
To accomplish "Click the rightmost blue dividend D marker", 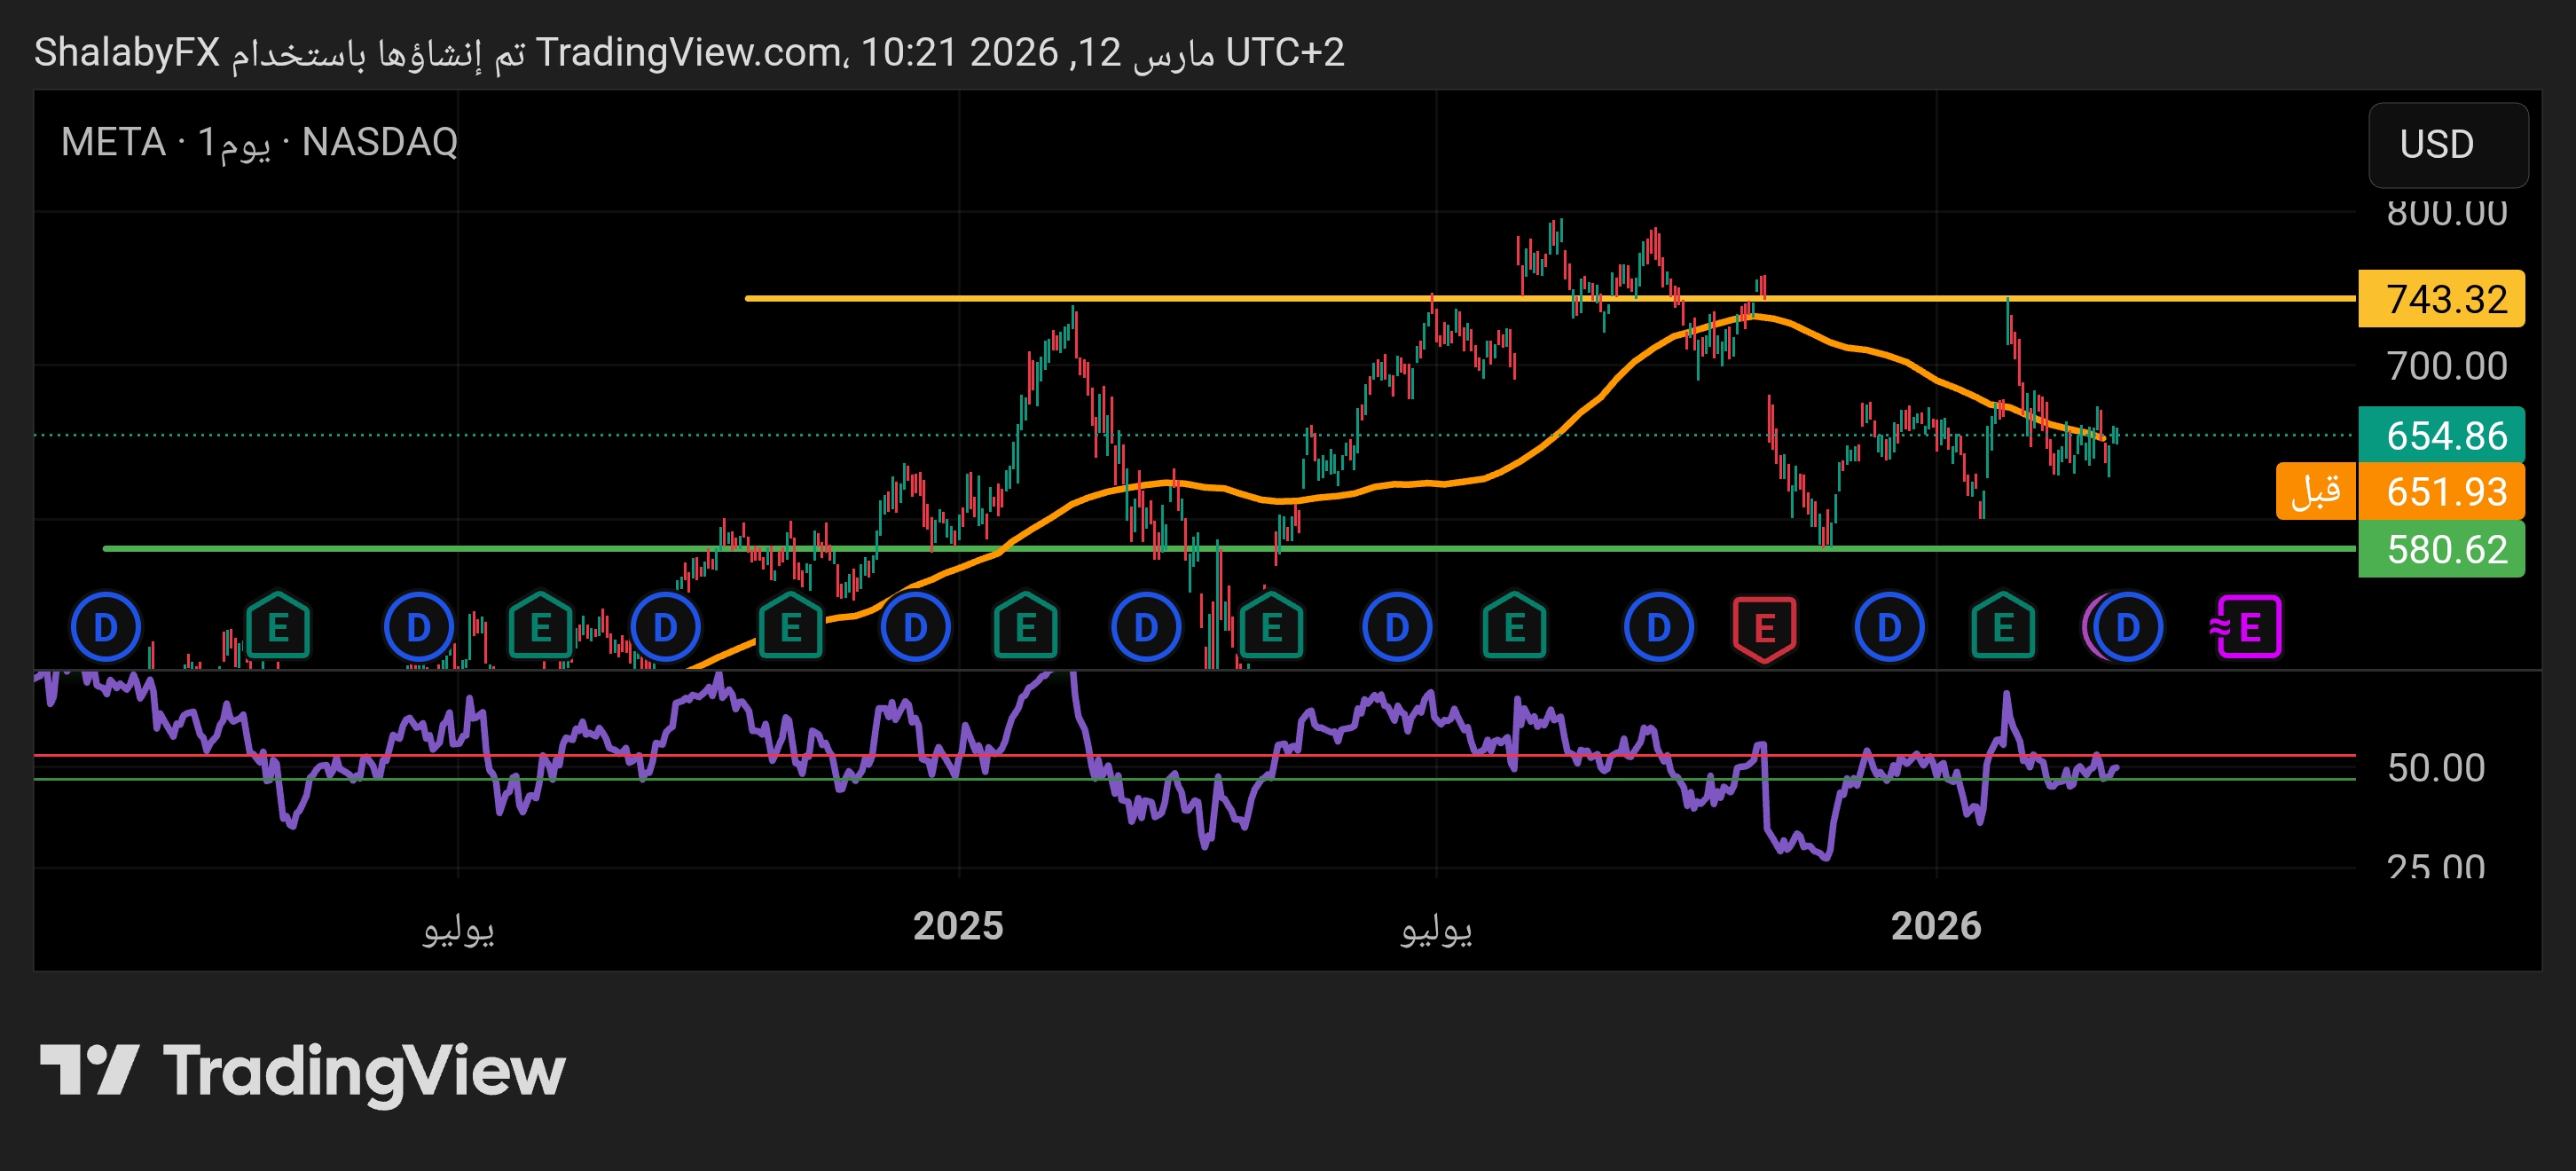I will 2127,628.
